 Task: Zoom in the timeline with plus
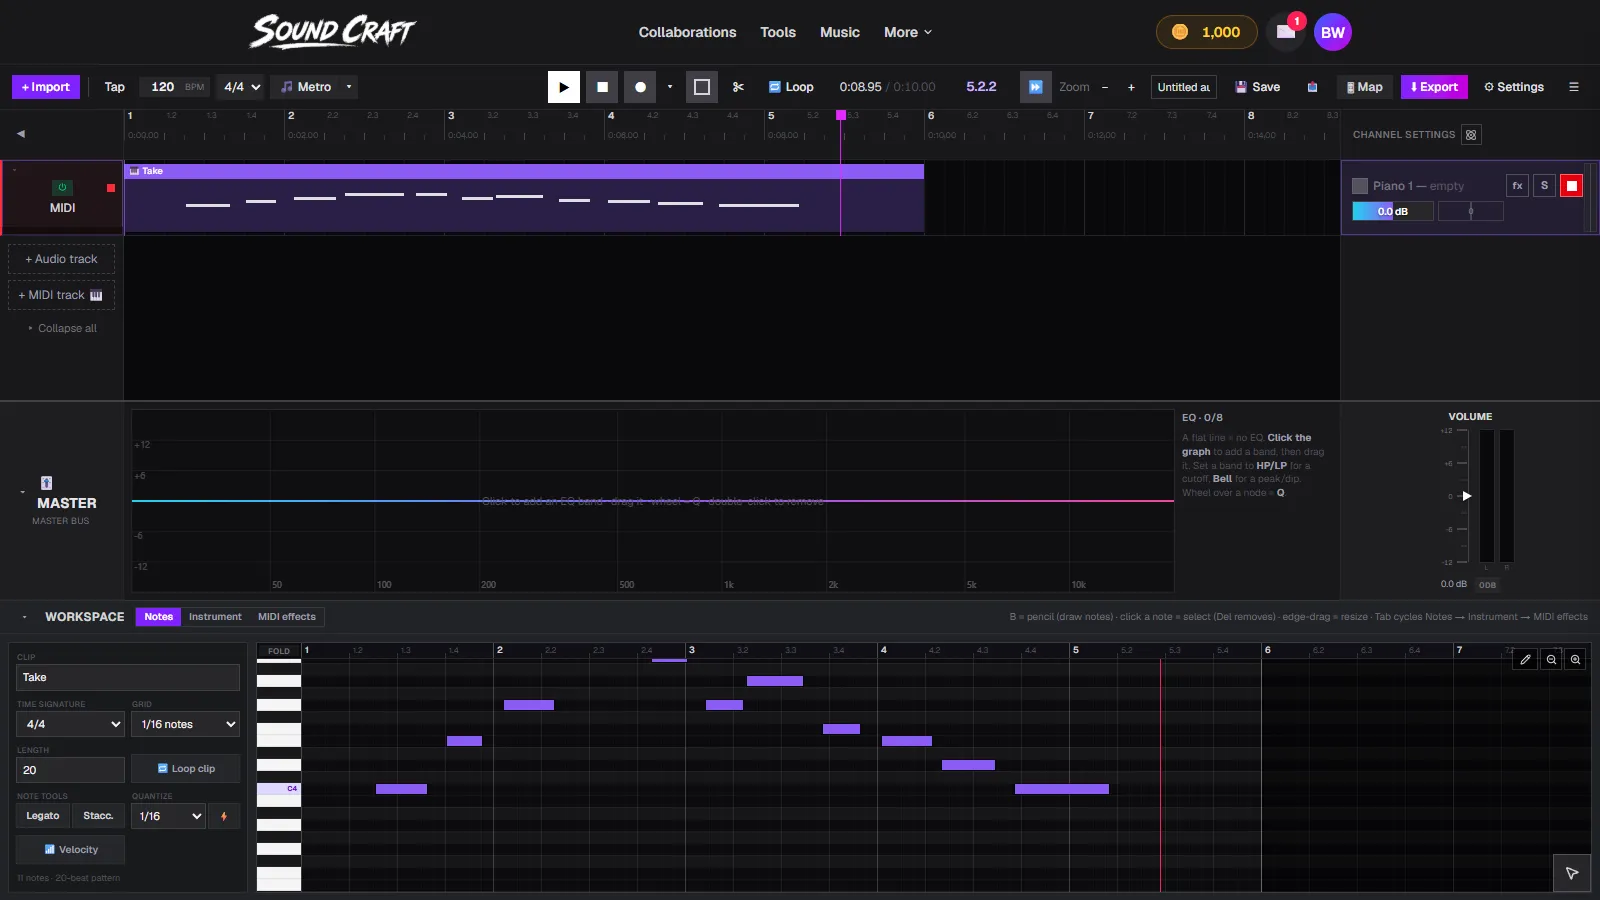(1131, 87)
